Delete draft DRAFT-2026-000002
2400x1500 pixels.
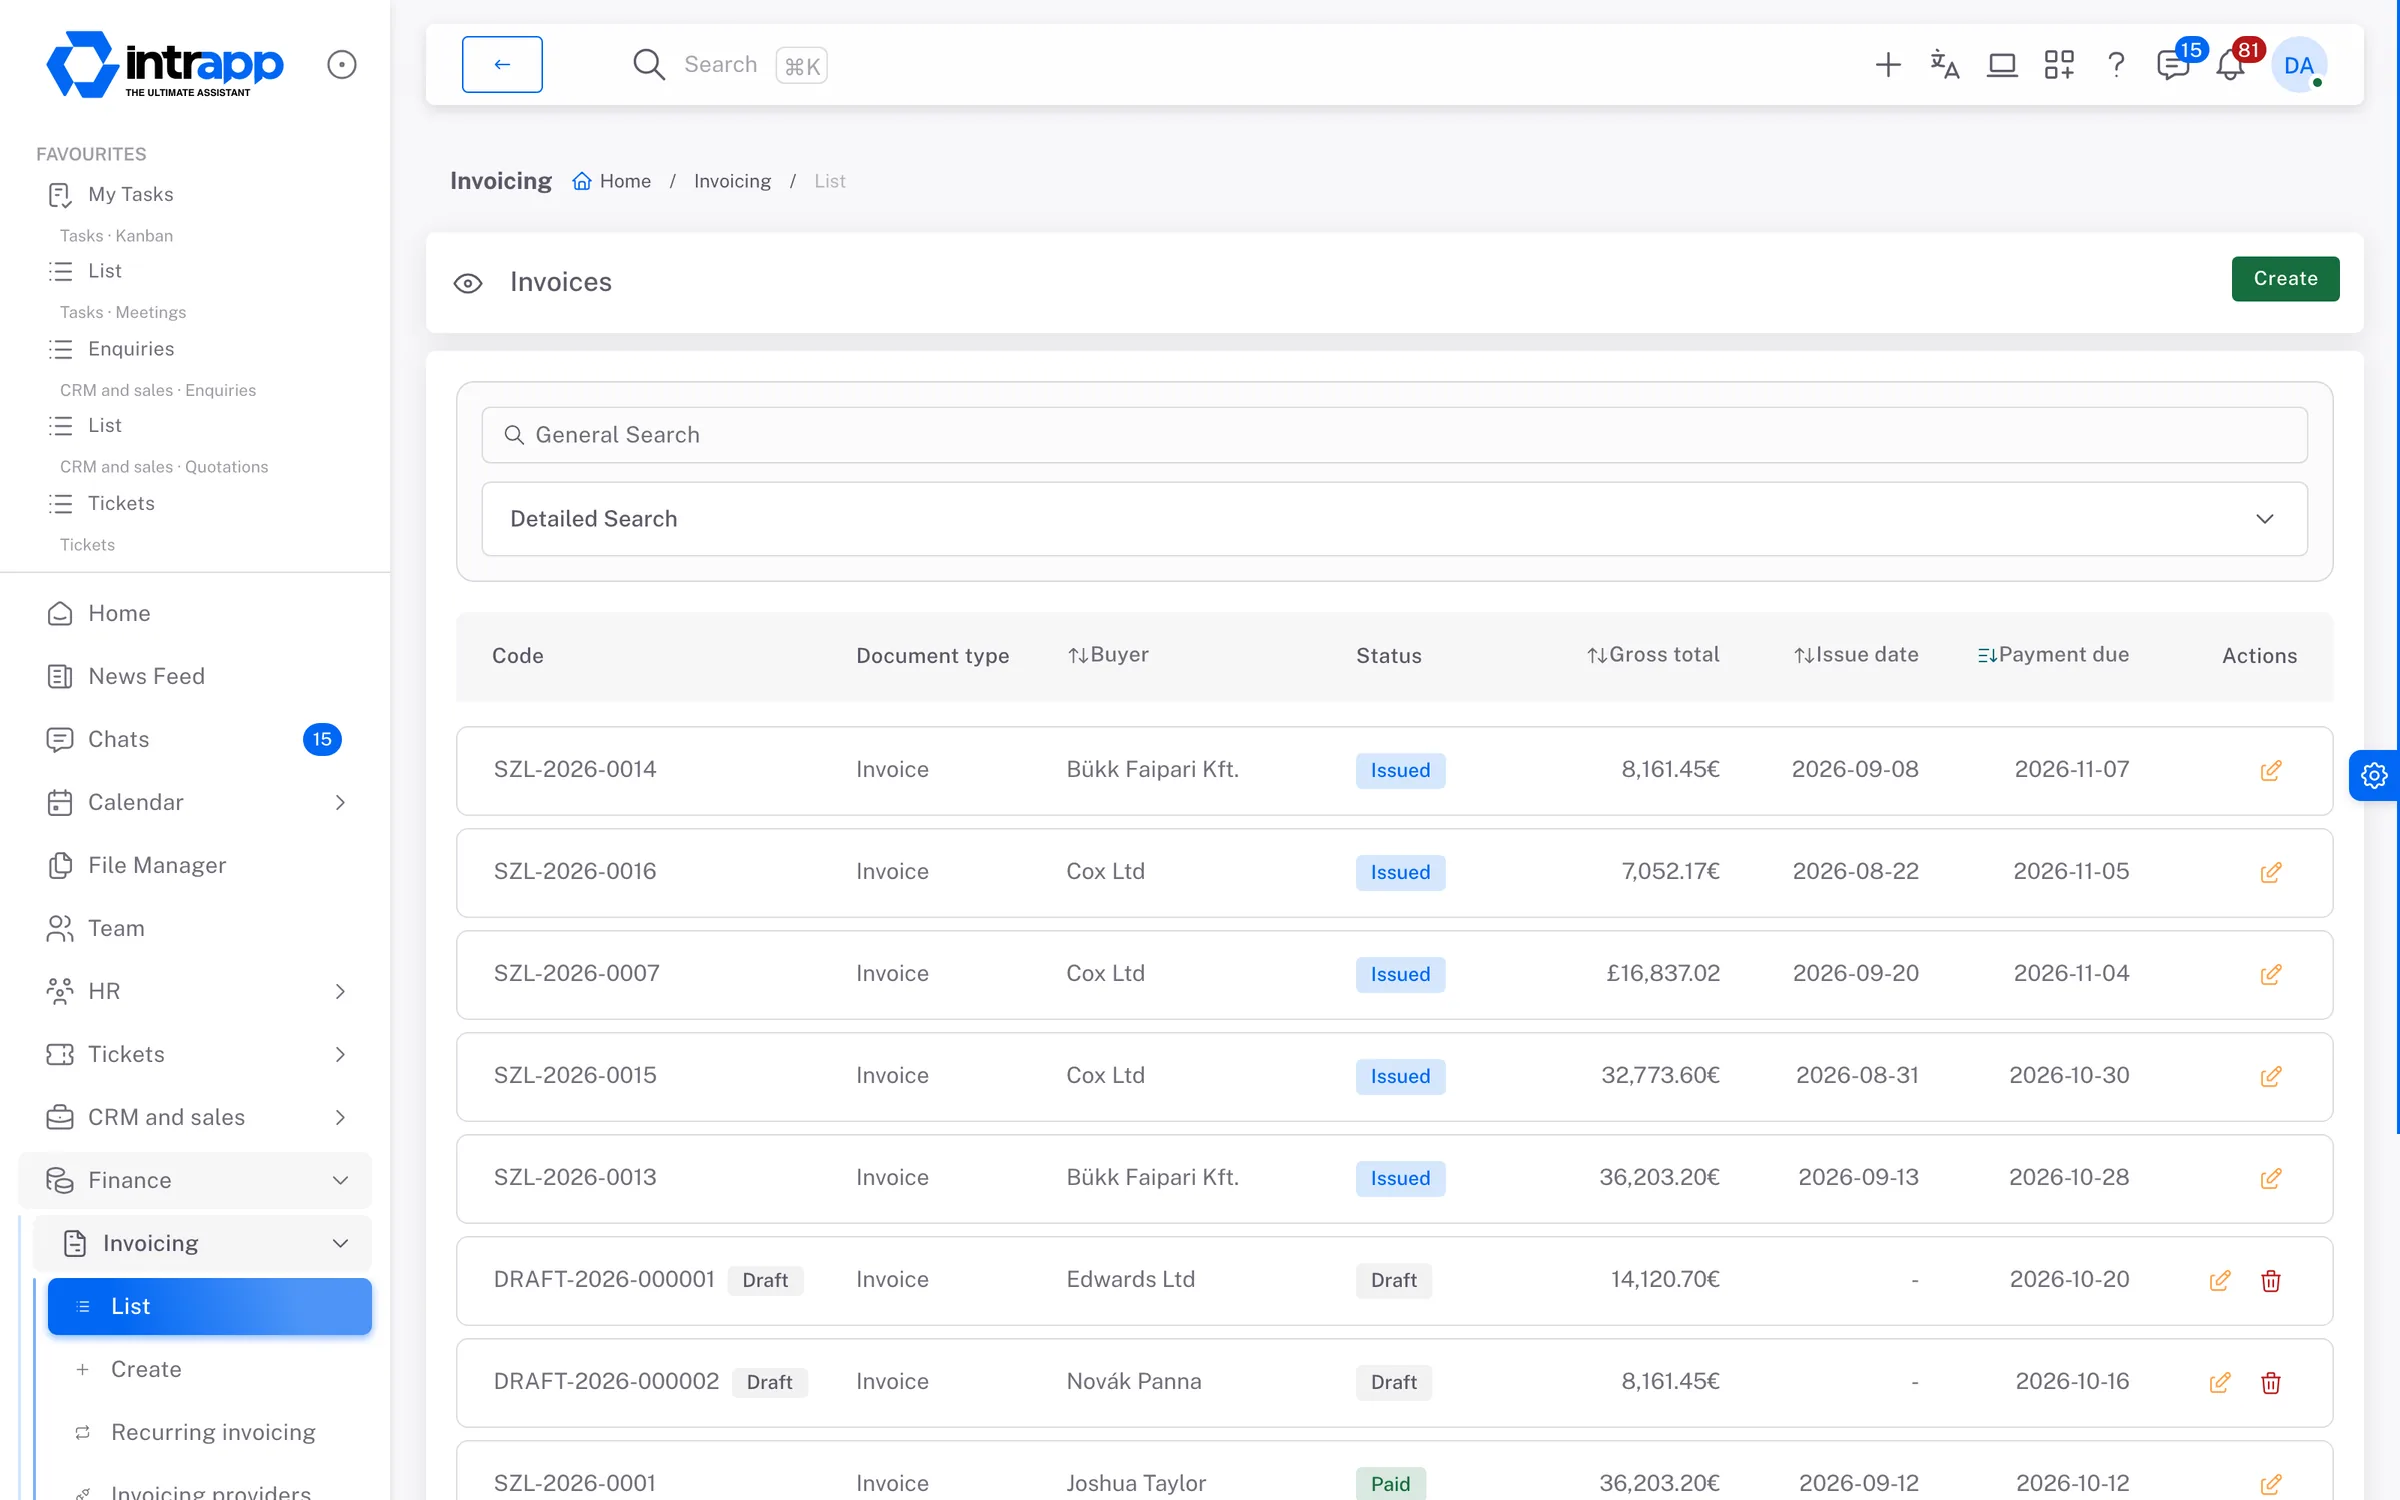point(2271,1383)
